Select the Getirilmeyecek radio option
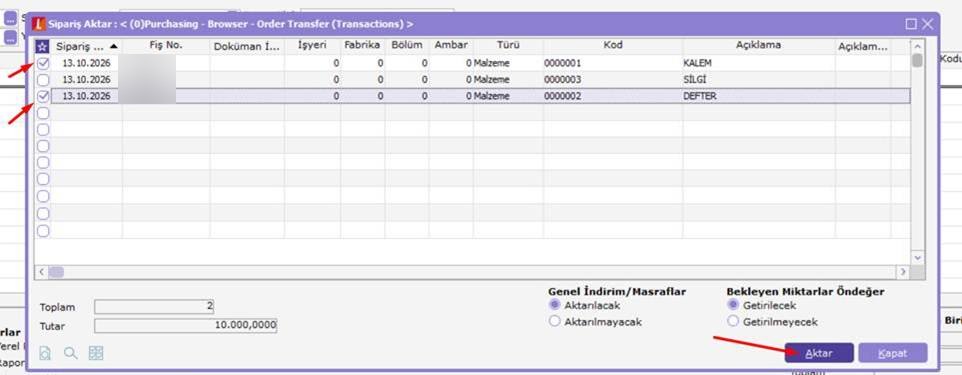The image size is (962, 375). tap(733, 322)
